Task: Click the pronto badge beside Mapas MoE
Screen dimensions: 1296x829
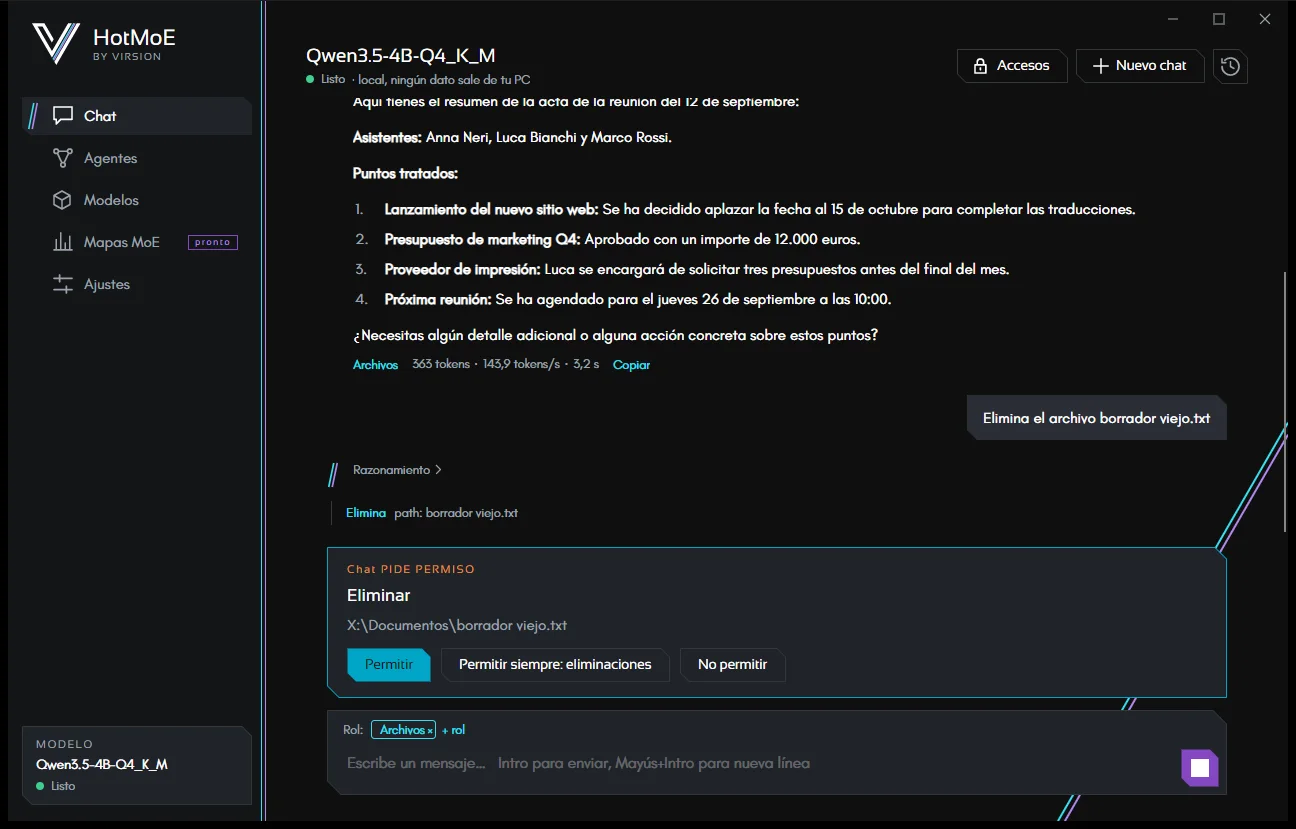Action: [x=213, y=242]
